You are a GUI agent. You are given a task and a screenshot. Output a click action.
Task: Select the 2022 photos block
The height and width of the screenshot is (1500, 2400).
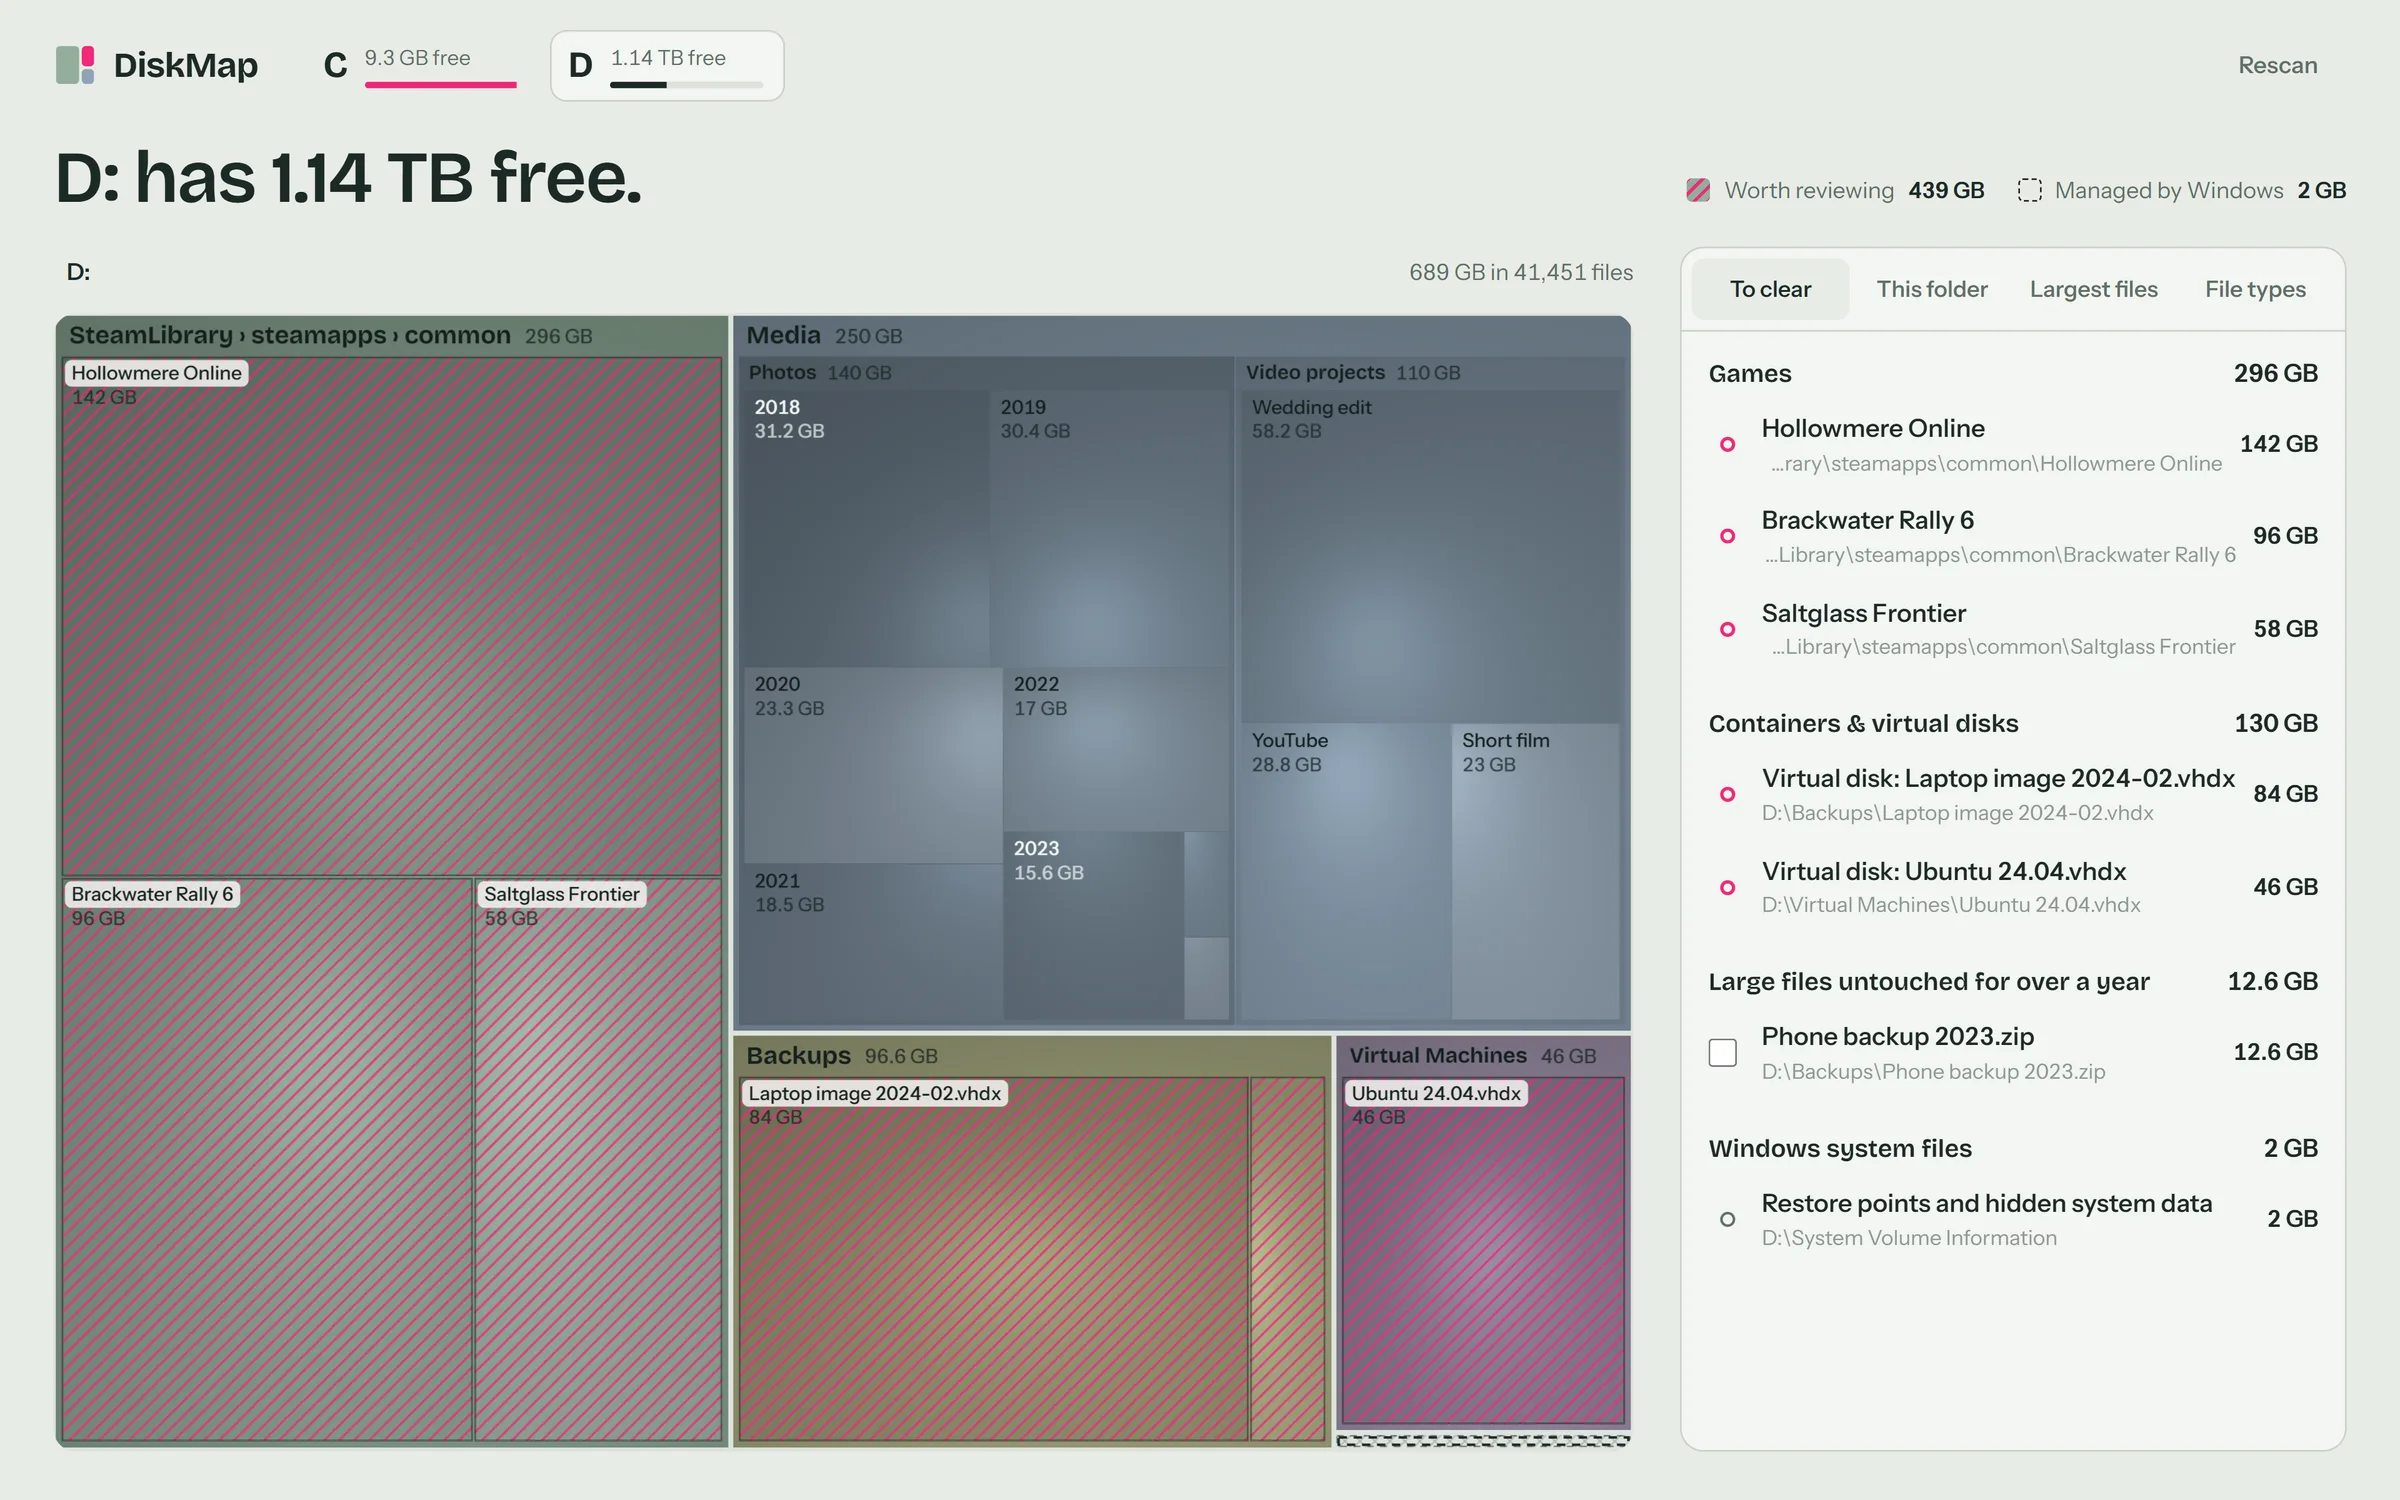tap(1117, 749)
